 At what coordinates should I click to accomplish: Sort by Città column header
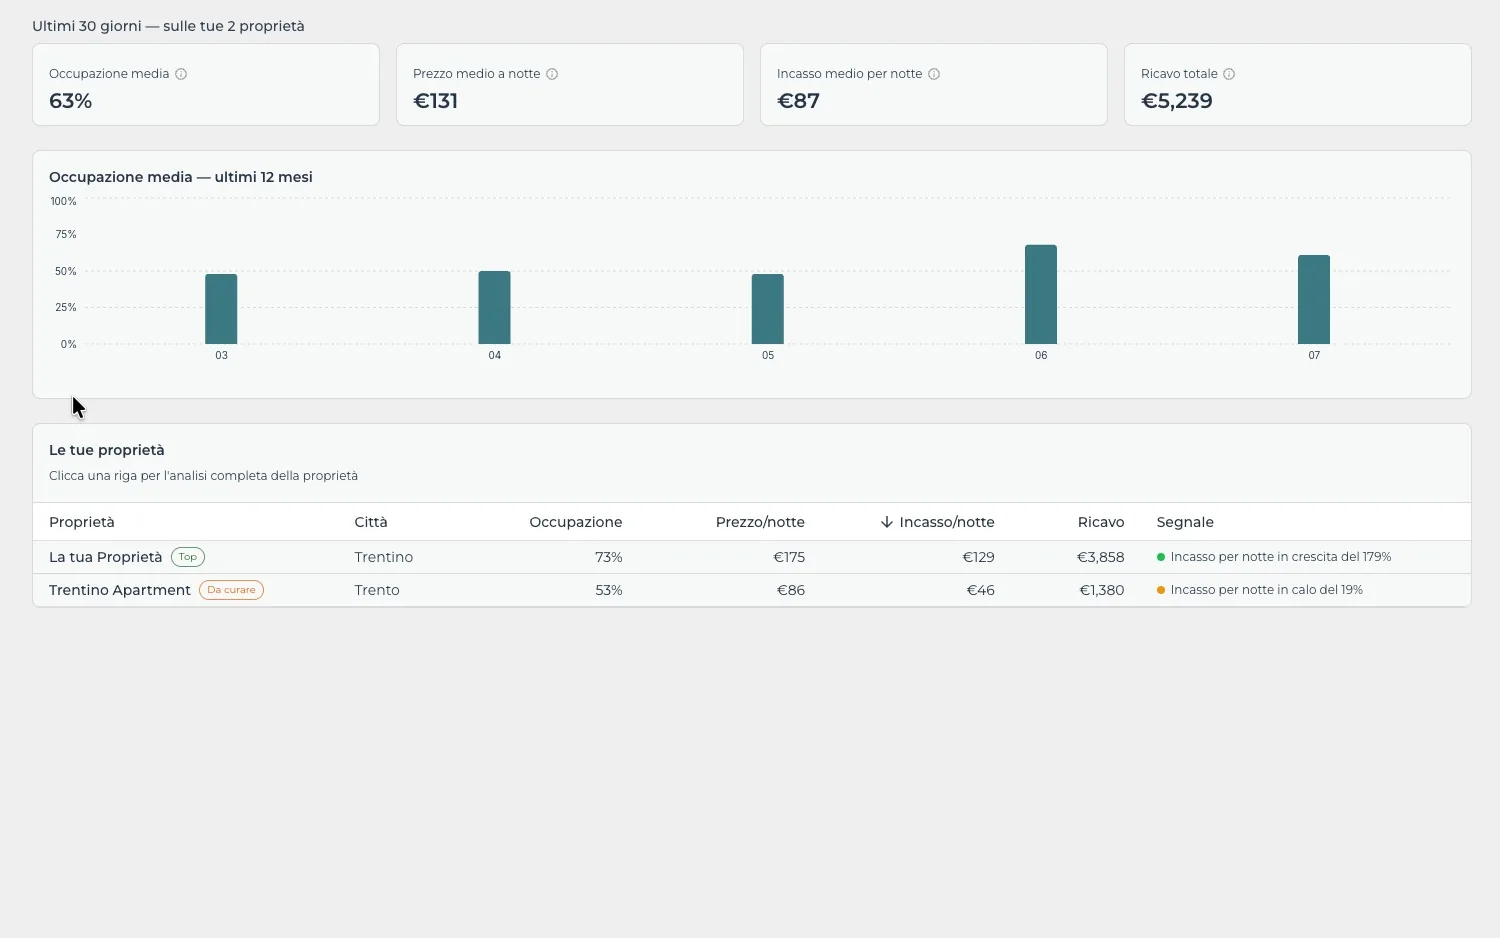coord(371,522)
